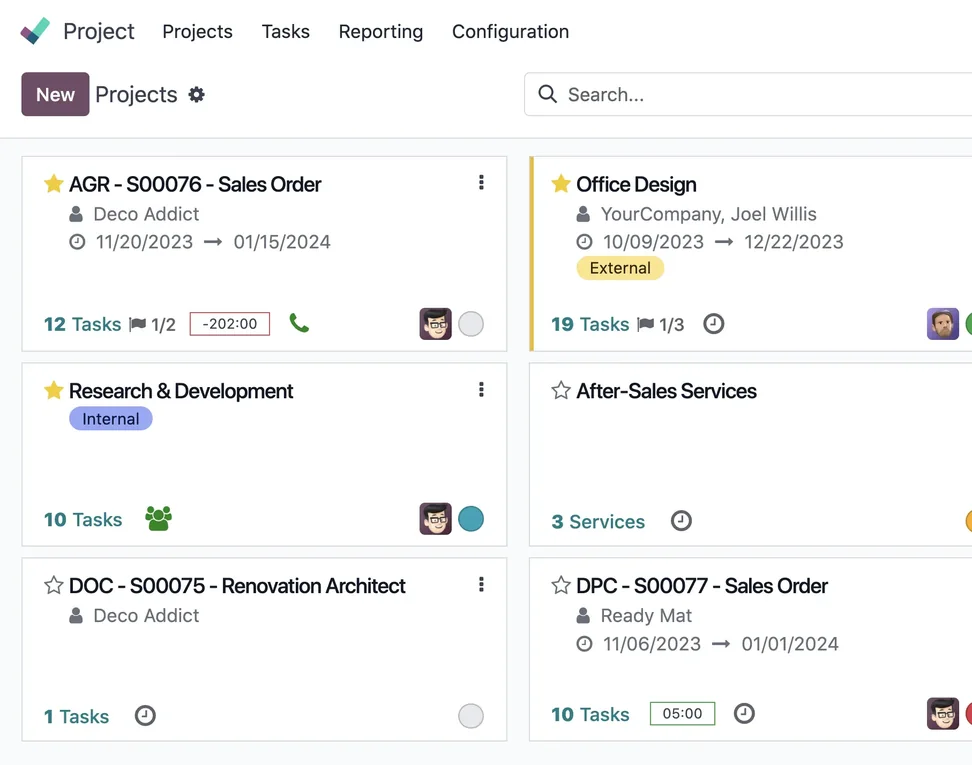Screen dimensions: 972x765
Task: Open the Projects menu
Action: 197,32
